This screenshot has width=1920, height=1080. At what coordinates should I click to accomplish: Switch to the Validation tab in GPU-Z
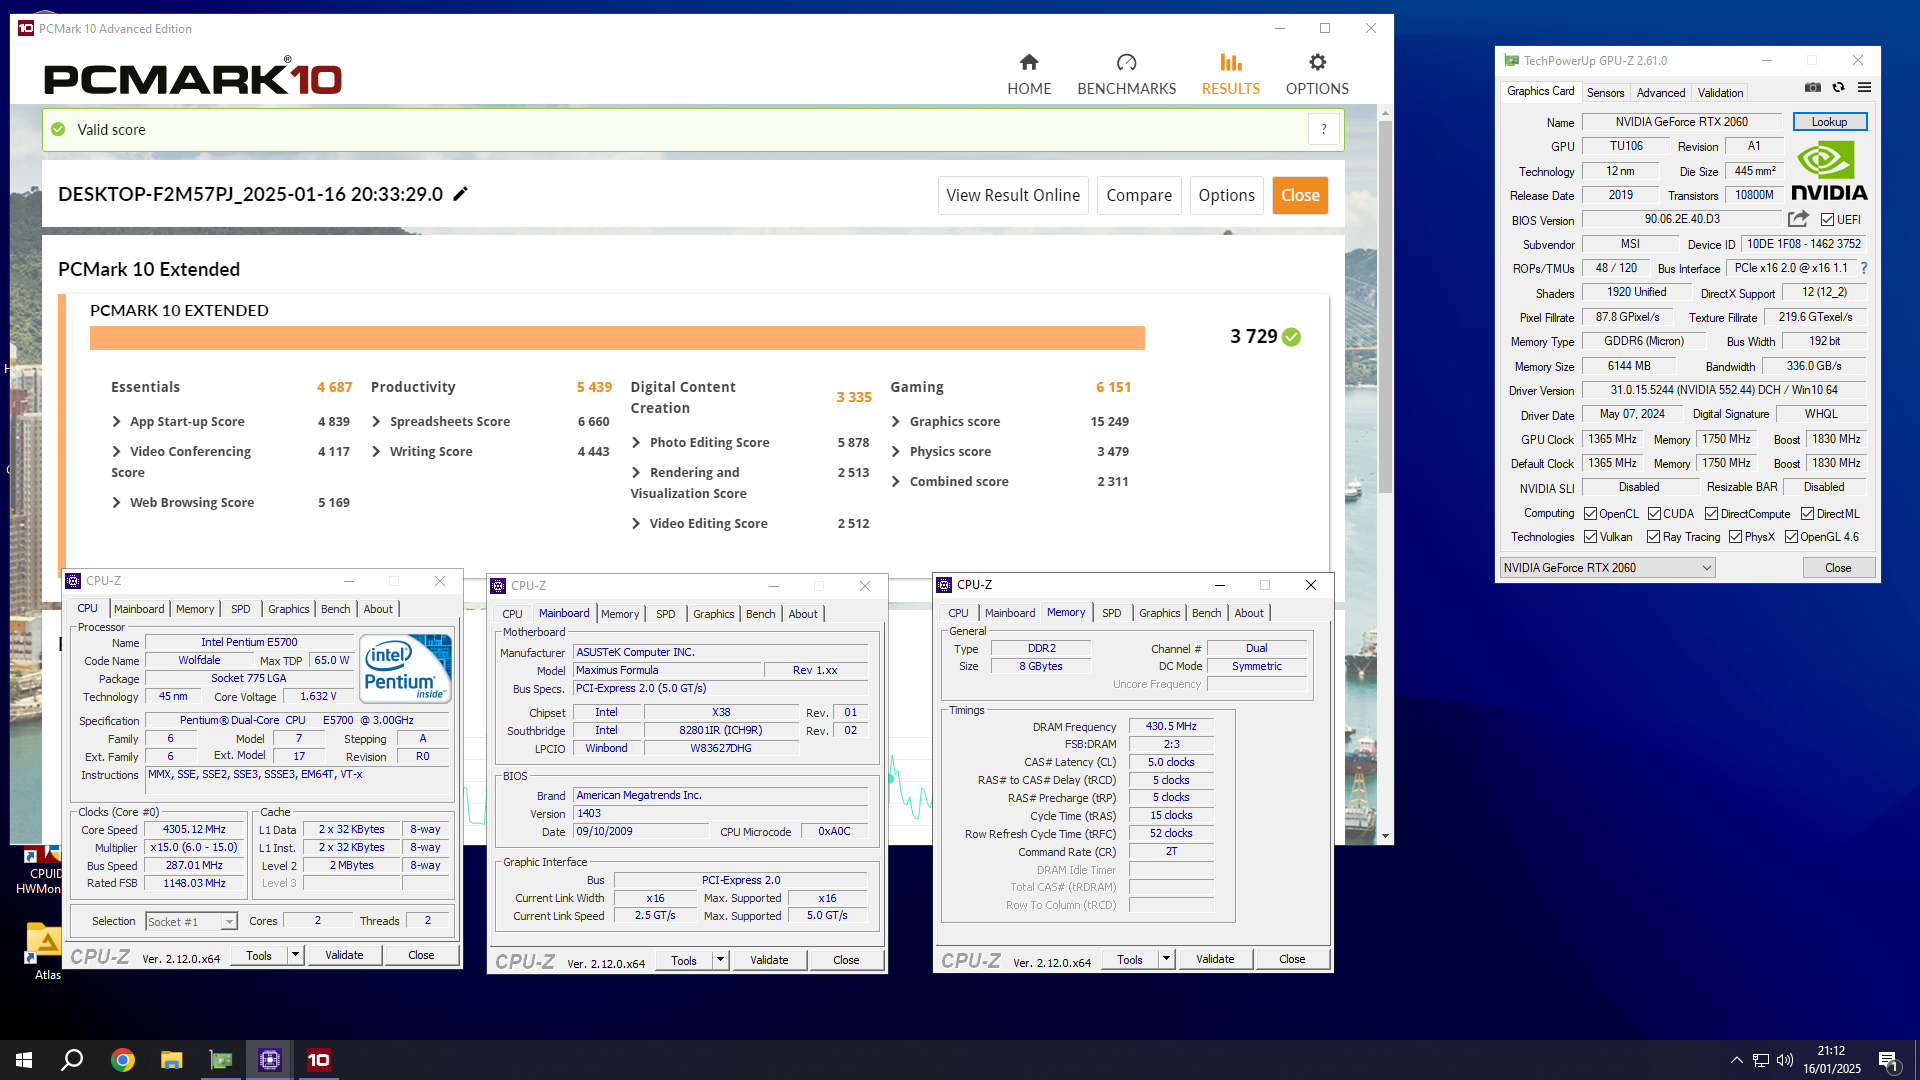[x=1720, y=93]
